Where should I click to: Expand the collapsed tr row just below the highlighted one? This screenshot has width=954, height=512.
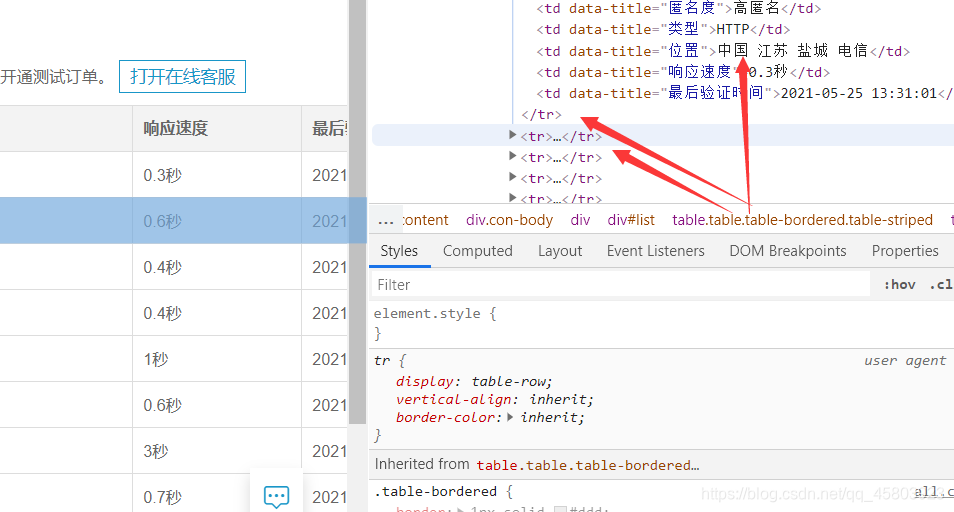coord(512,156)
